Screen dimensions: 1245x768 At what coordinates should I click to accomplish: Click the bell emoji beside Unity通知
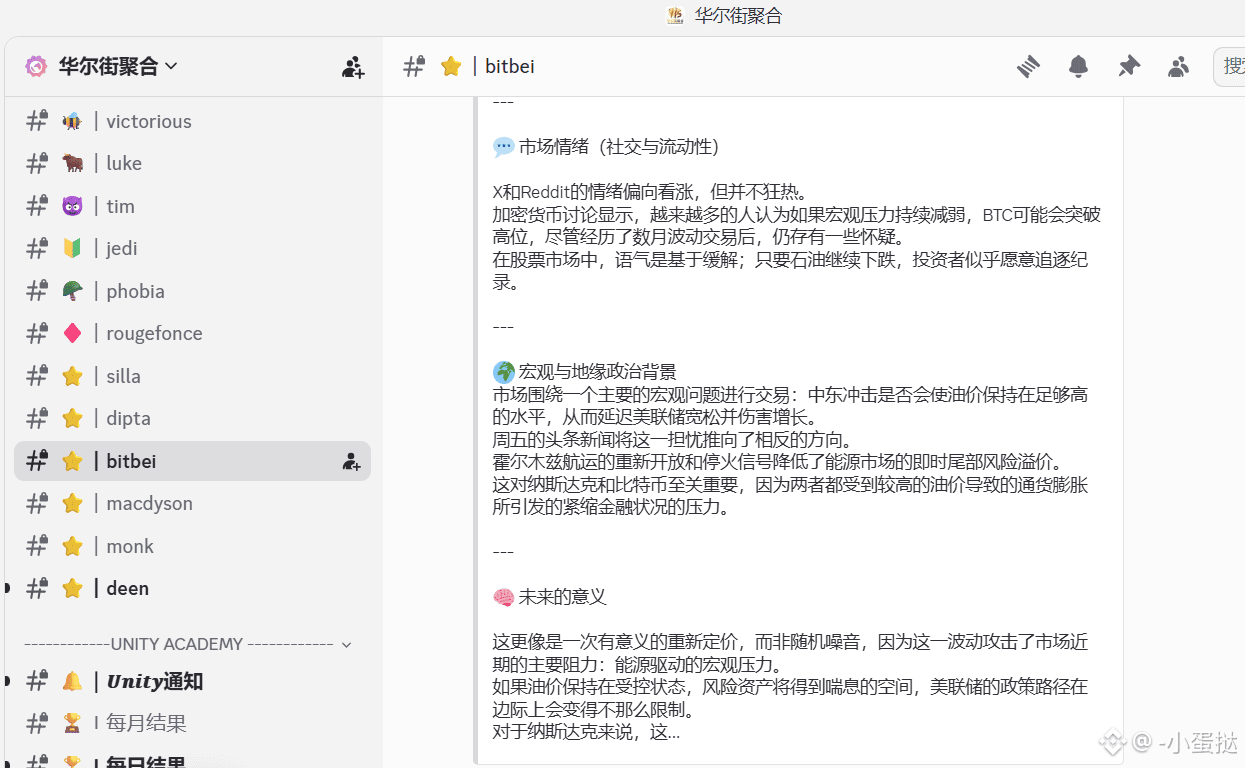(72, 681)
